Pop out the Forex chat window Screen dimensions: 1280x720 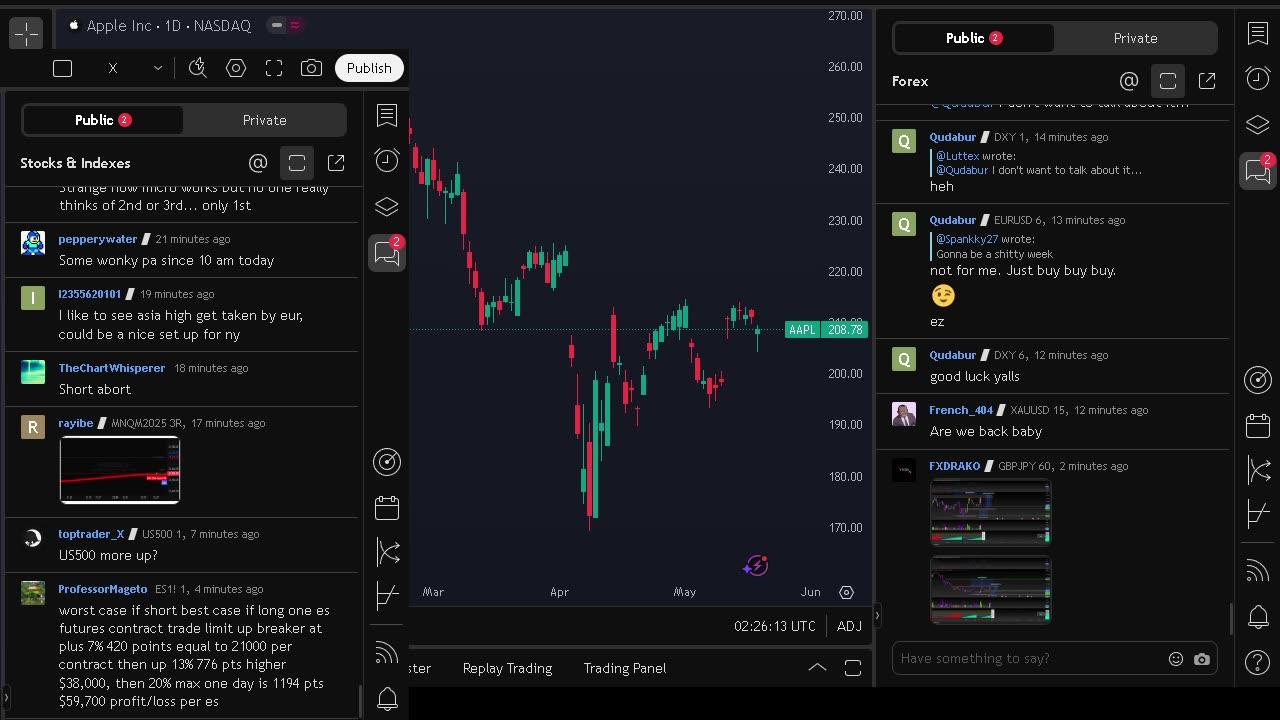1207,81
